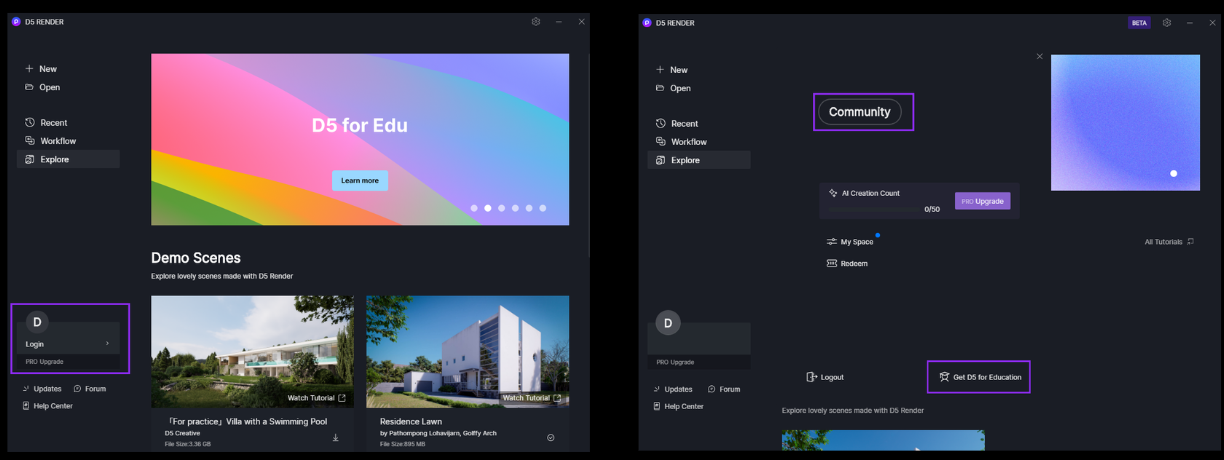Screen dimensions: 1224x460
Task: Open Updates in right BETA window
Action: (x=672, y=389)
